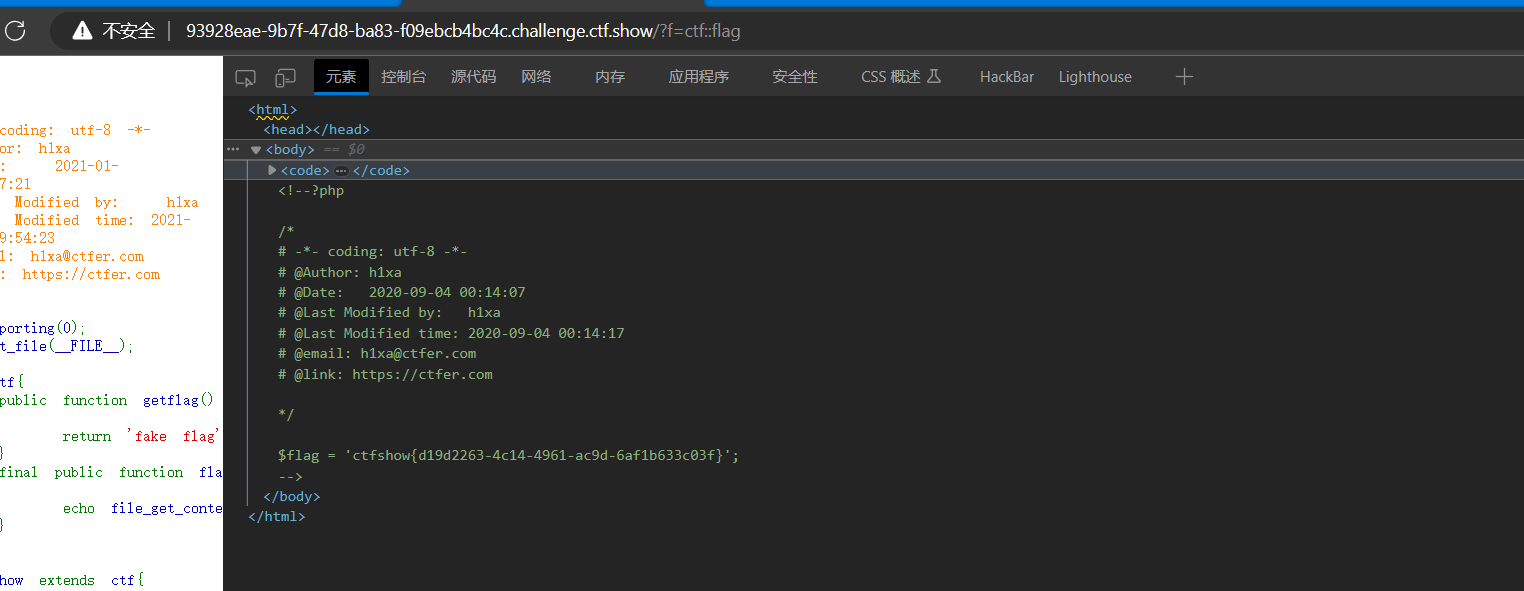The width and height of the screenshot is (1524, 591).
Task: Open the 控制台 tab
Action: coord(404,77)
